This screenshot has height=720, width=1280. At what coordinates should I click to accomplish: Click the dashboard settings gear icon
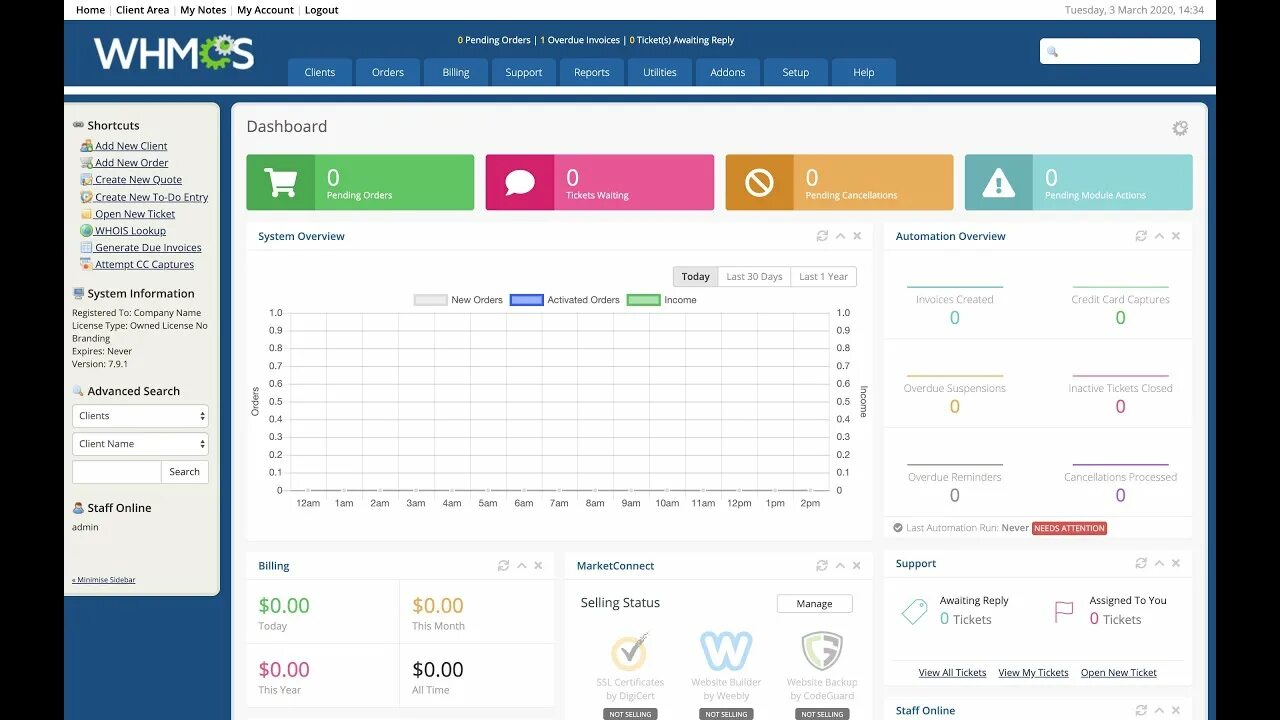tap(1180, 128)
